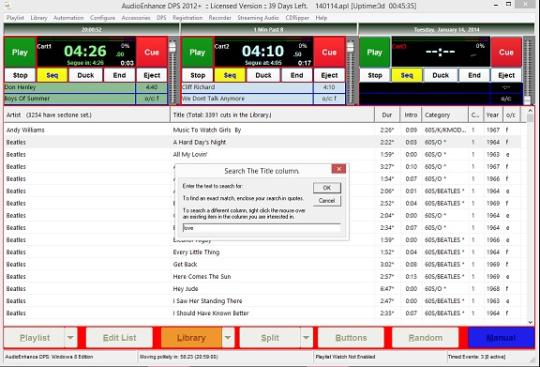Click Stop on Cart1
The width and height of the screenshot is (540, 367).
click(20, 75)
